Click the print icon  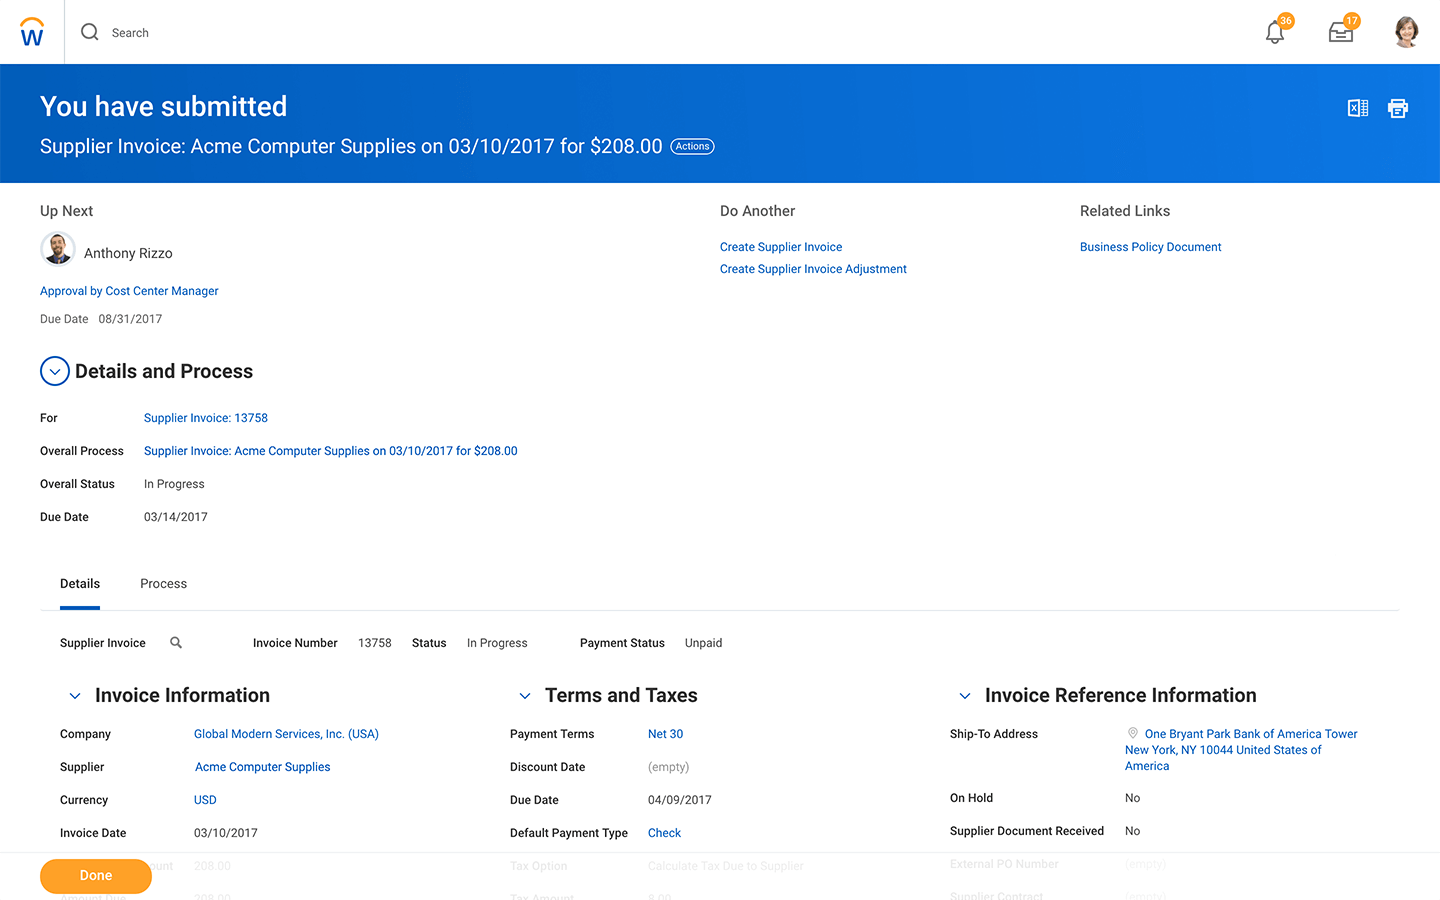1398,108
